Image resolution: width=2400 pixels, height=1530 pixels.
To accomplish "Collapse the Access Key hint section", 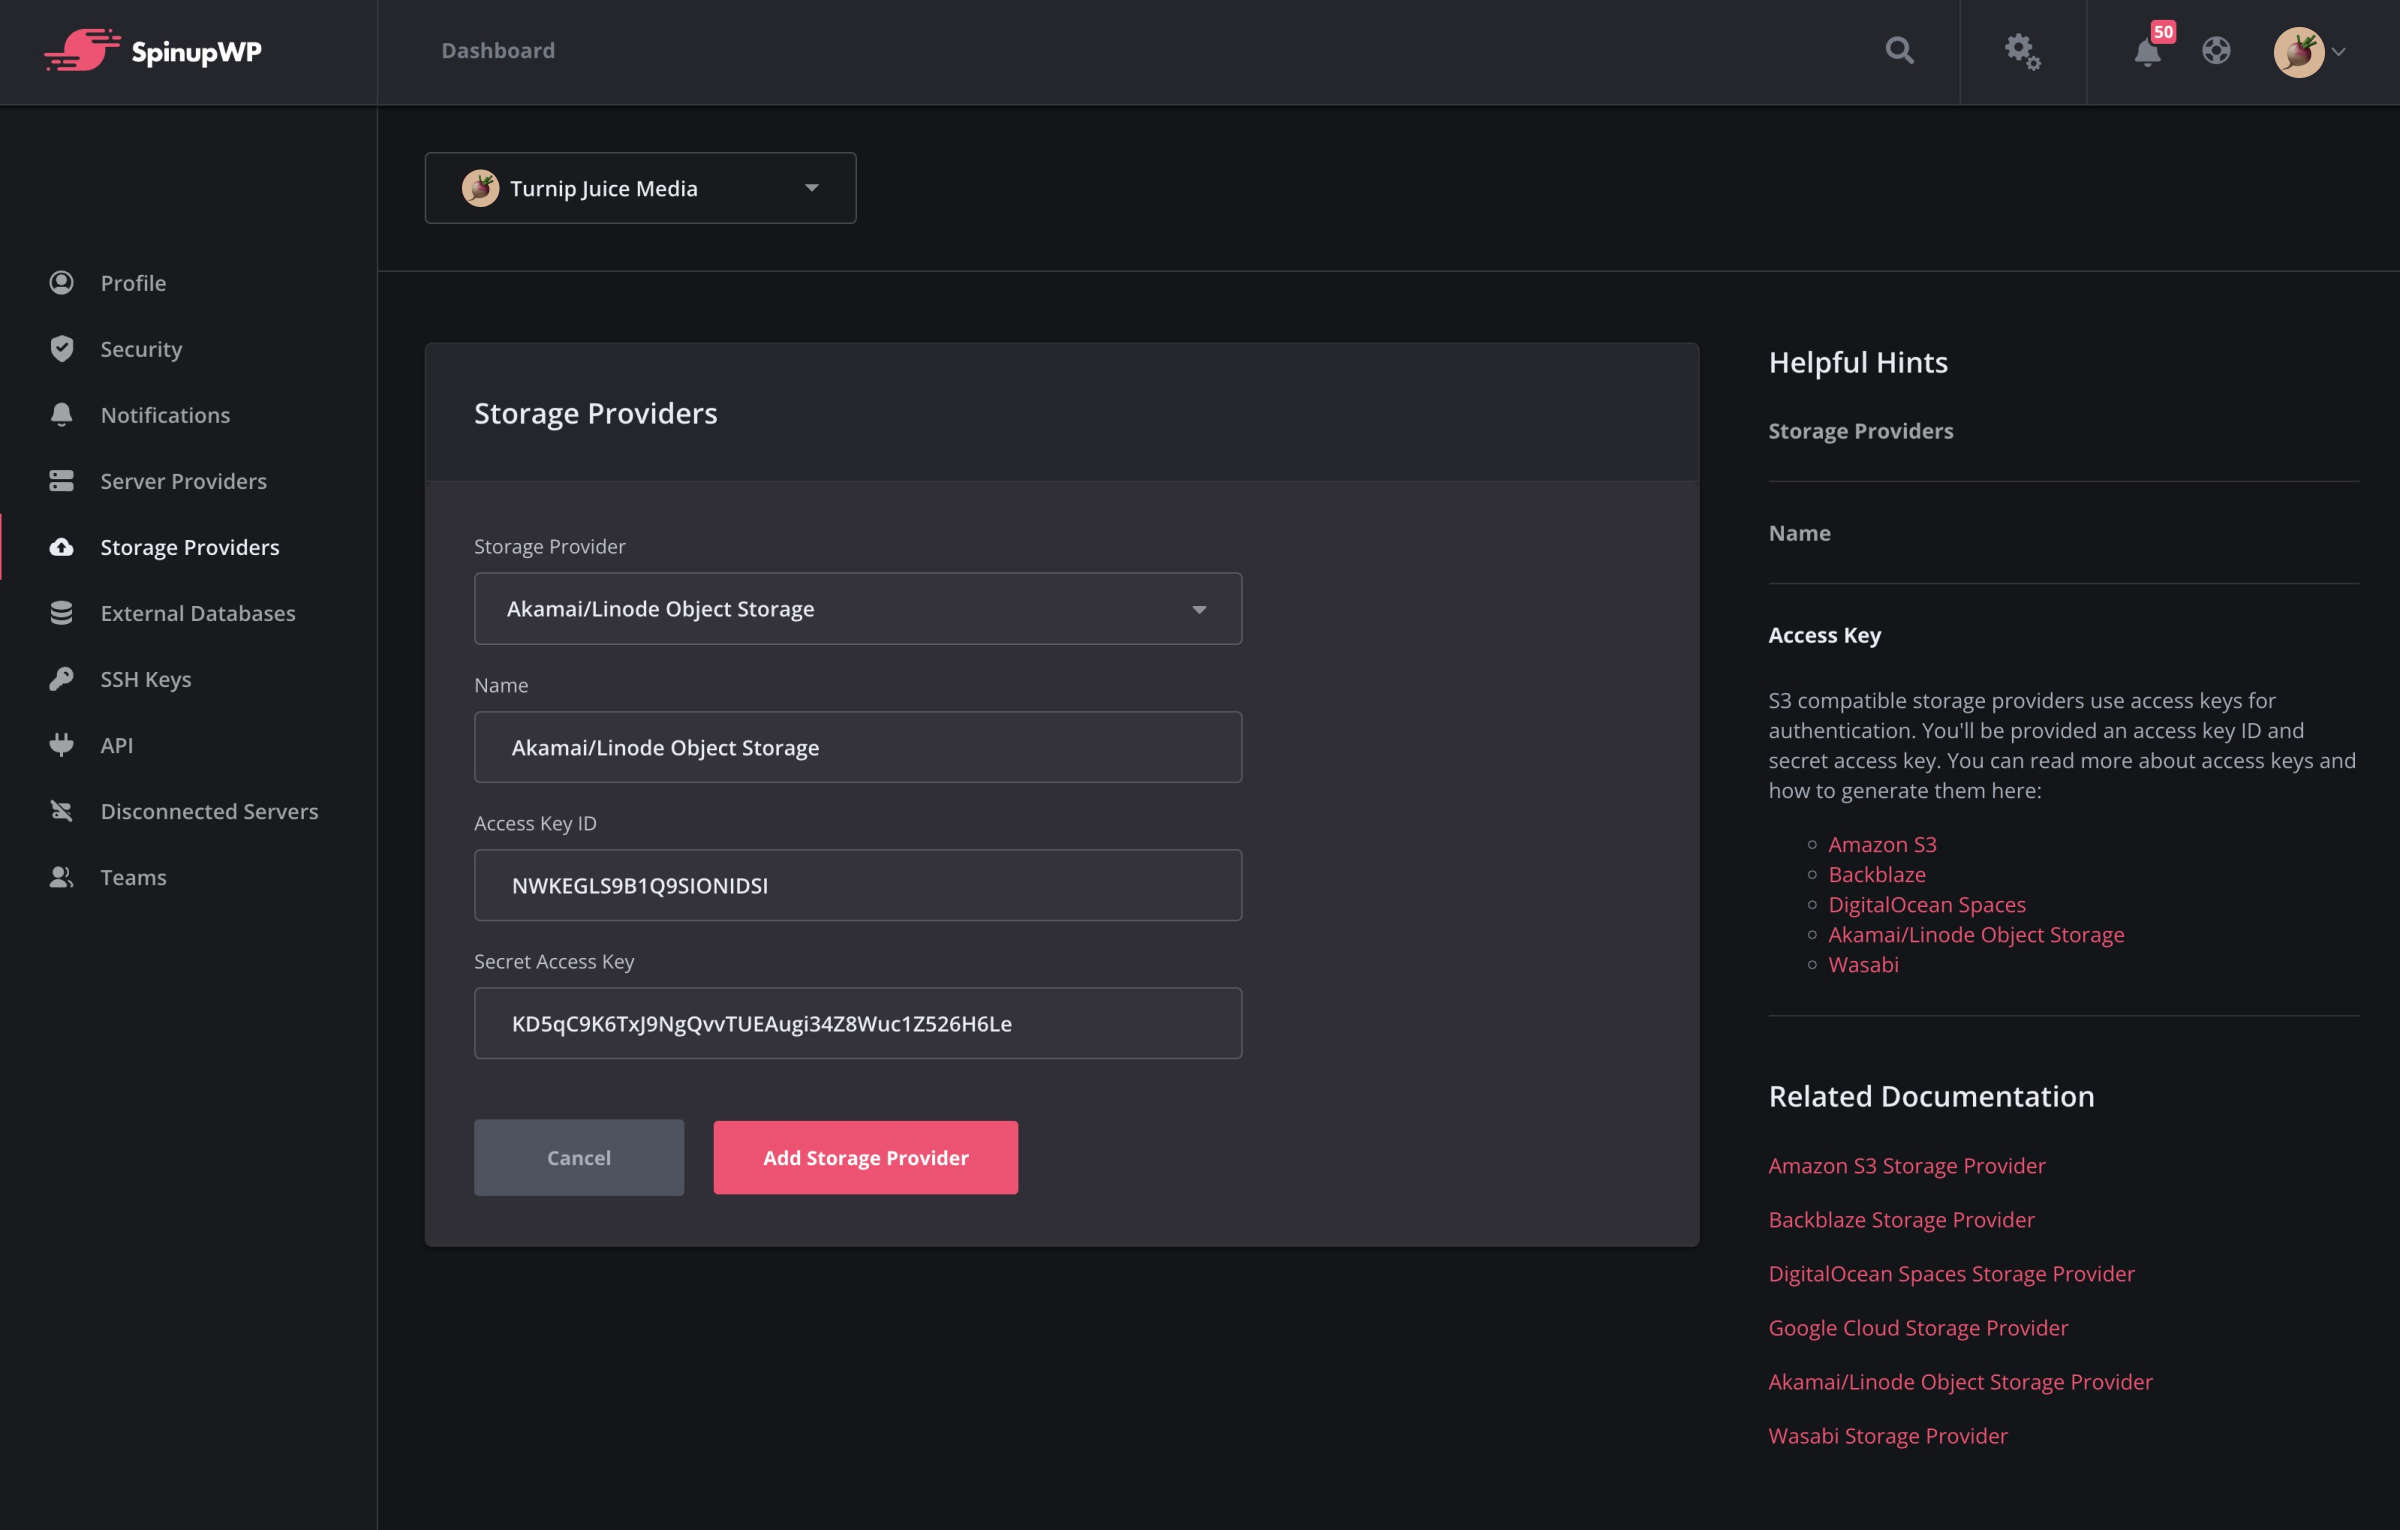I will point(1825,635).
